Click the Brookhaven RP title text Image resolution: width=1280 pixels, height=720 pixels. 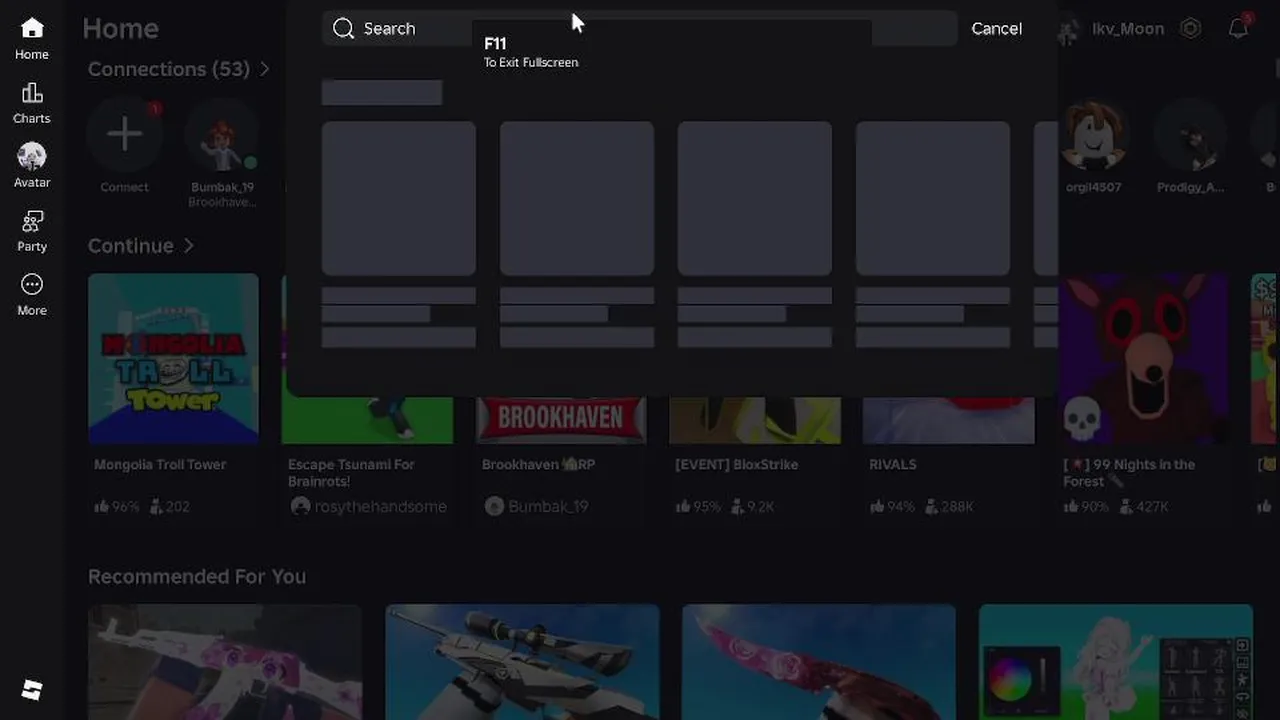point(539,464)
